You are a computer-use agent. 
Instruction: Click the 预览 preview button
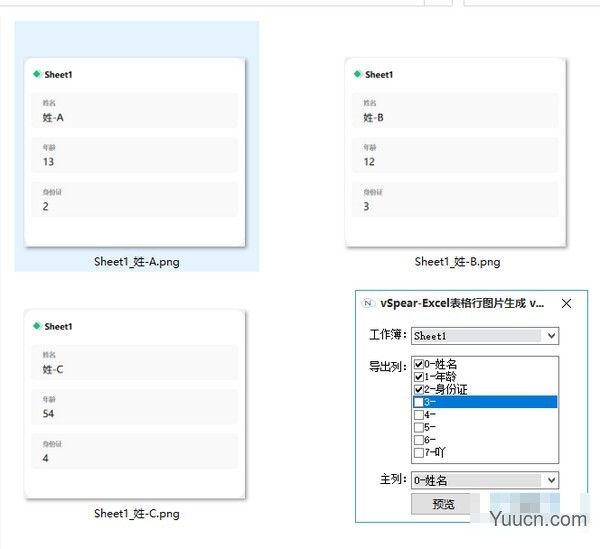(x=443, y=504)
